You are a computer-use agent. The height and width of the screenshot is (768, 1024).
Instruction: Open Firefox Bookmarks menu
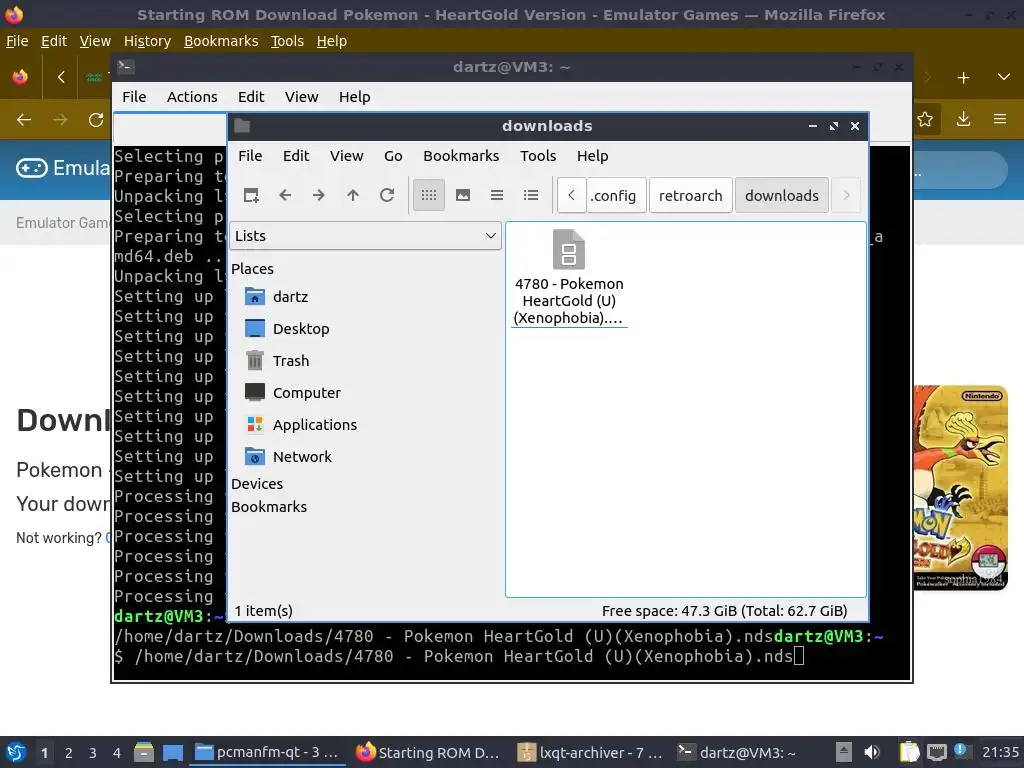pyautogui.click(x=221, y=41)
